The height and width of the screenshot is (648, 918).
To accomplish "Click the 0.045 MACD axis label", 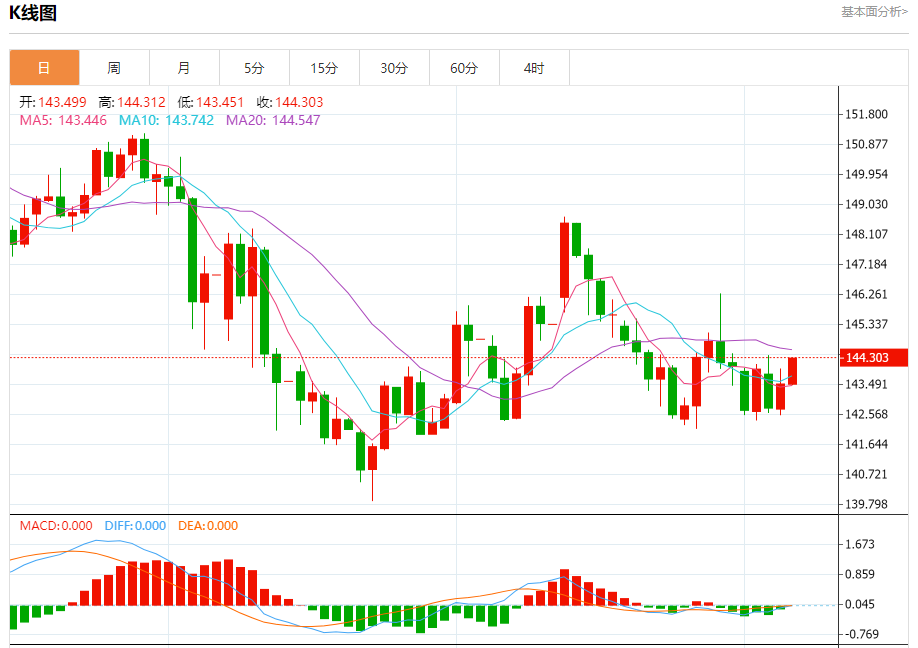I will click(x=859, y=604).
